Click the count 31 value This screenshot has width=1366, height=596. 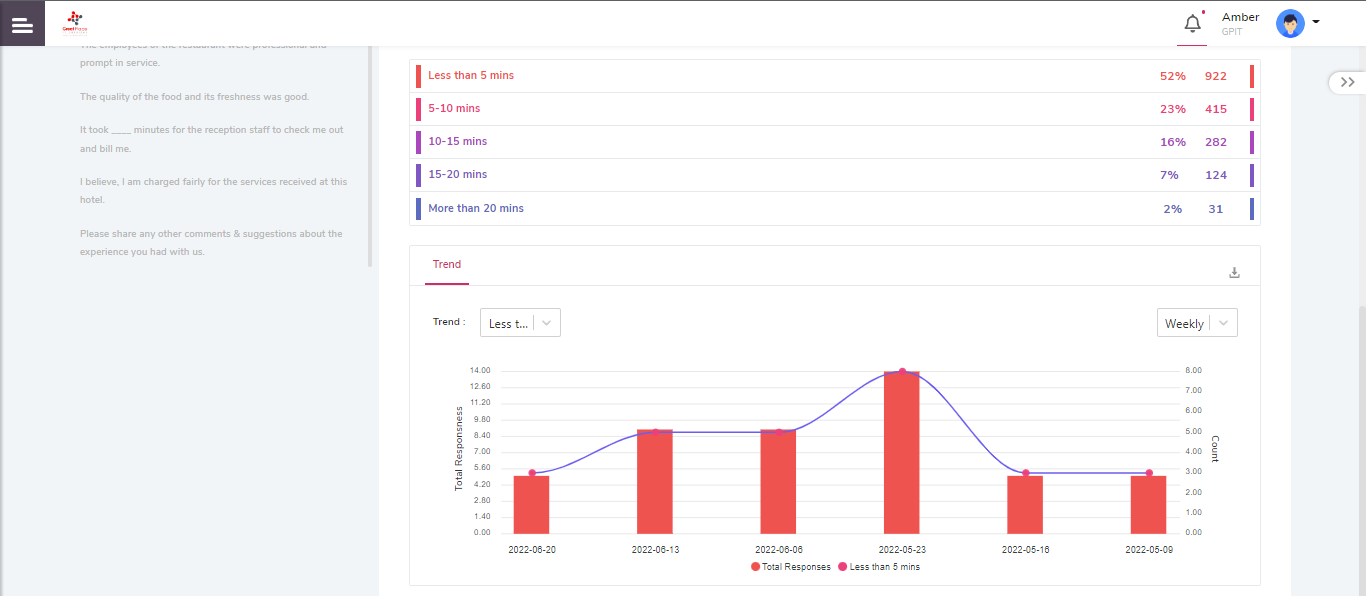point(1215,209)
